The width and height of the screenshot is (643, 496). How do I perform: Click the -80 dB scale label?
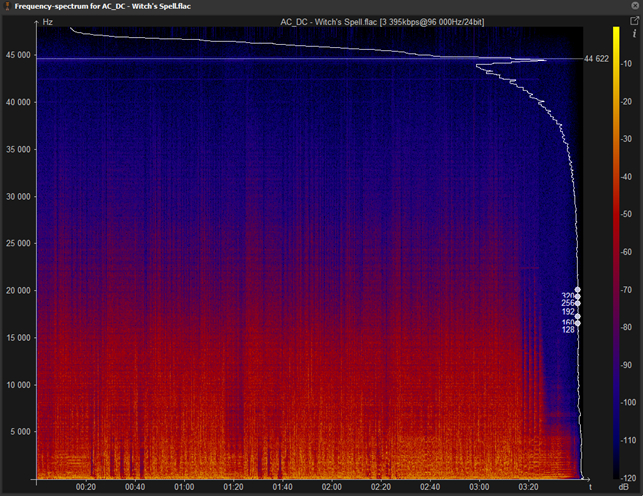pos(626,327)
